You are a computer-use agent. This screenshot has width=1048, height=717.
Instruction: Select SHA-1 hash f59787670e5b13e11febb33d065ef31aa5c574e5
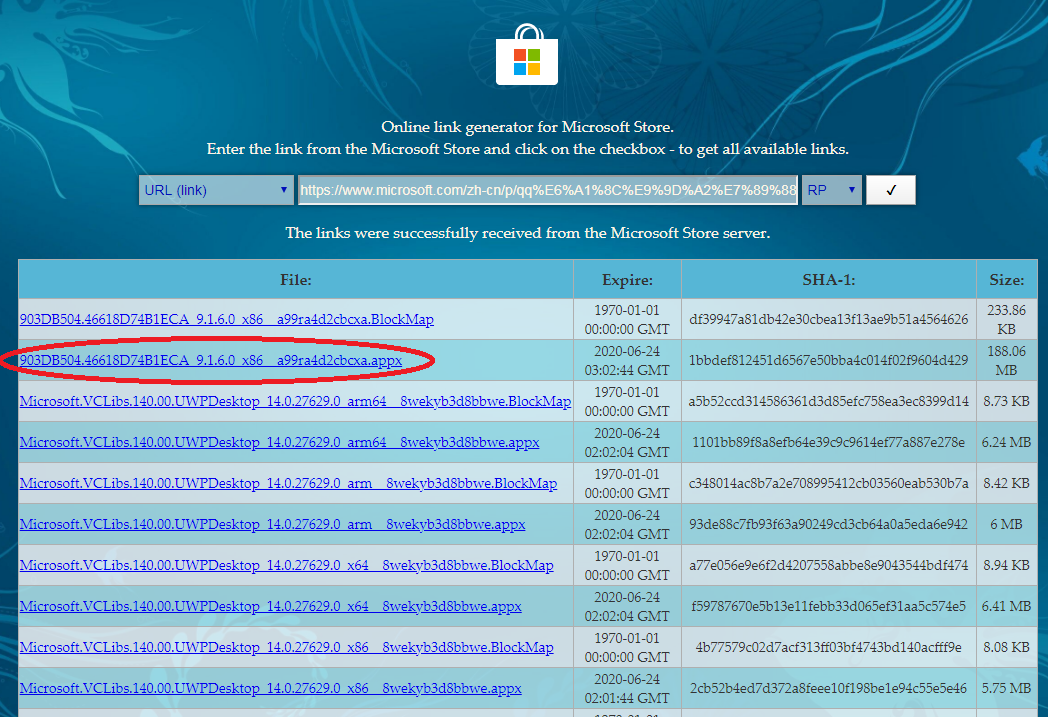pyautogui.click(x=829, y=606)
